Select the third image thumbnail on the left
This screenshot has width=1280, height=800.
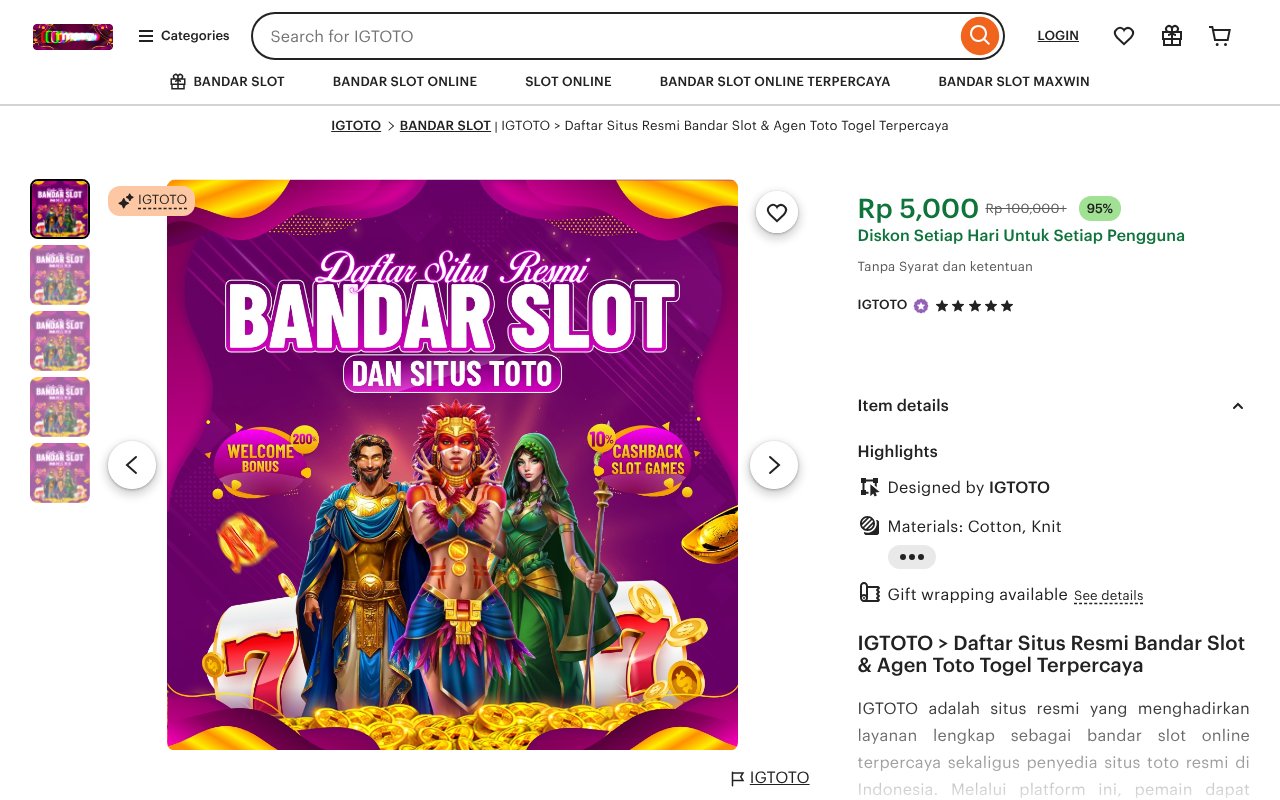click(x=59, y=341)
